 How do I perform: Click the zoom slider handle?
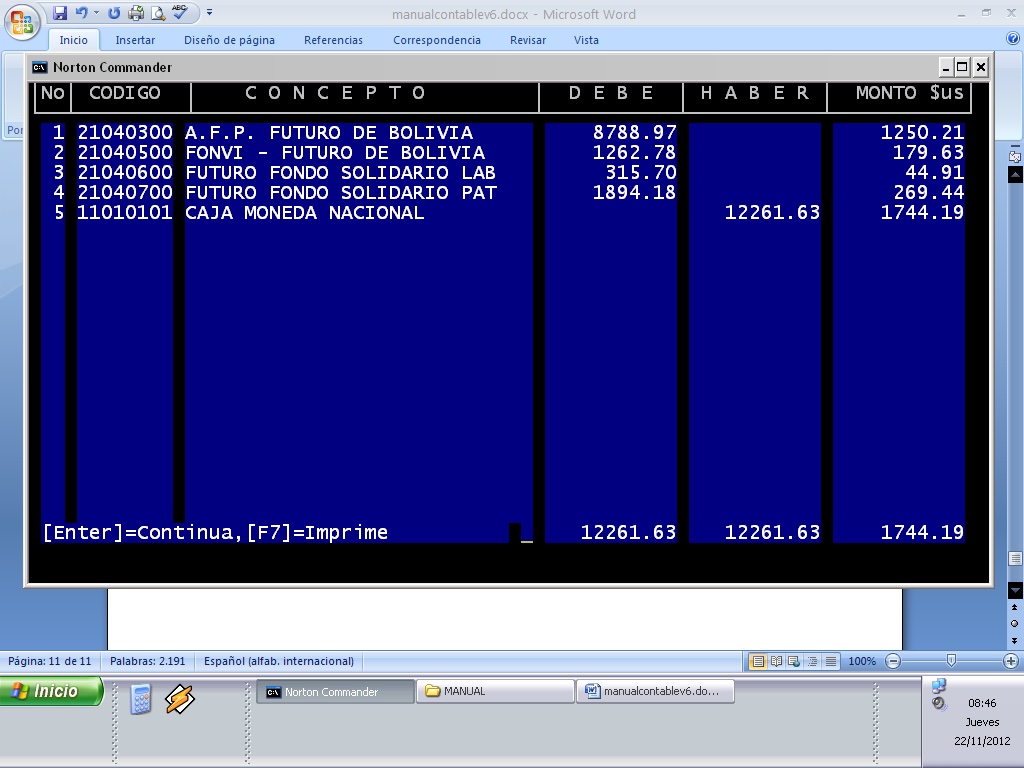point(951,661)
